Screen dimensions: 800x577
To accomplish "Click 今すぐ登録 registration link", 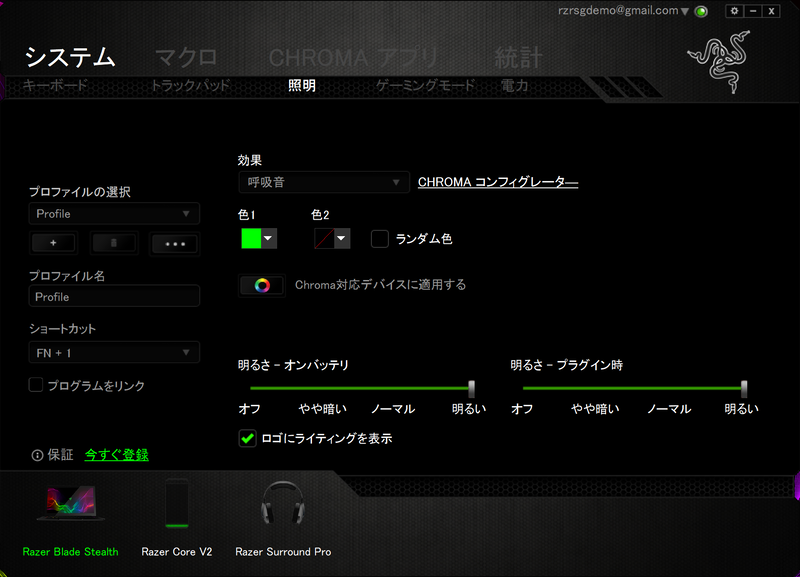I will coord(117,455).
